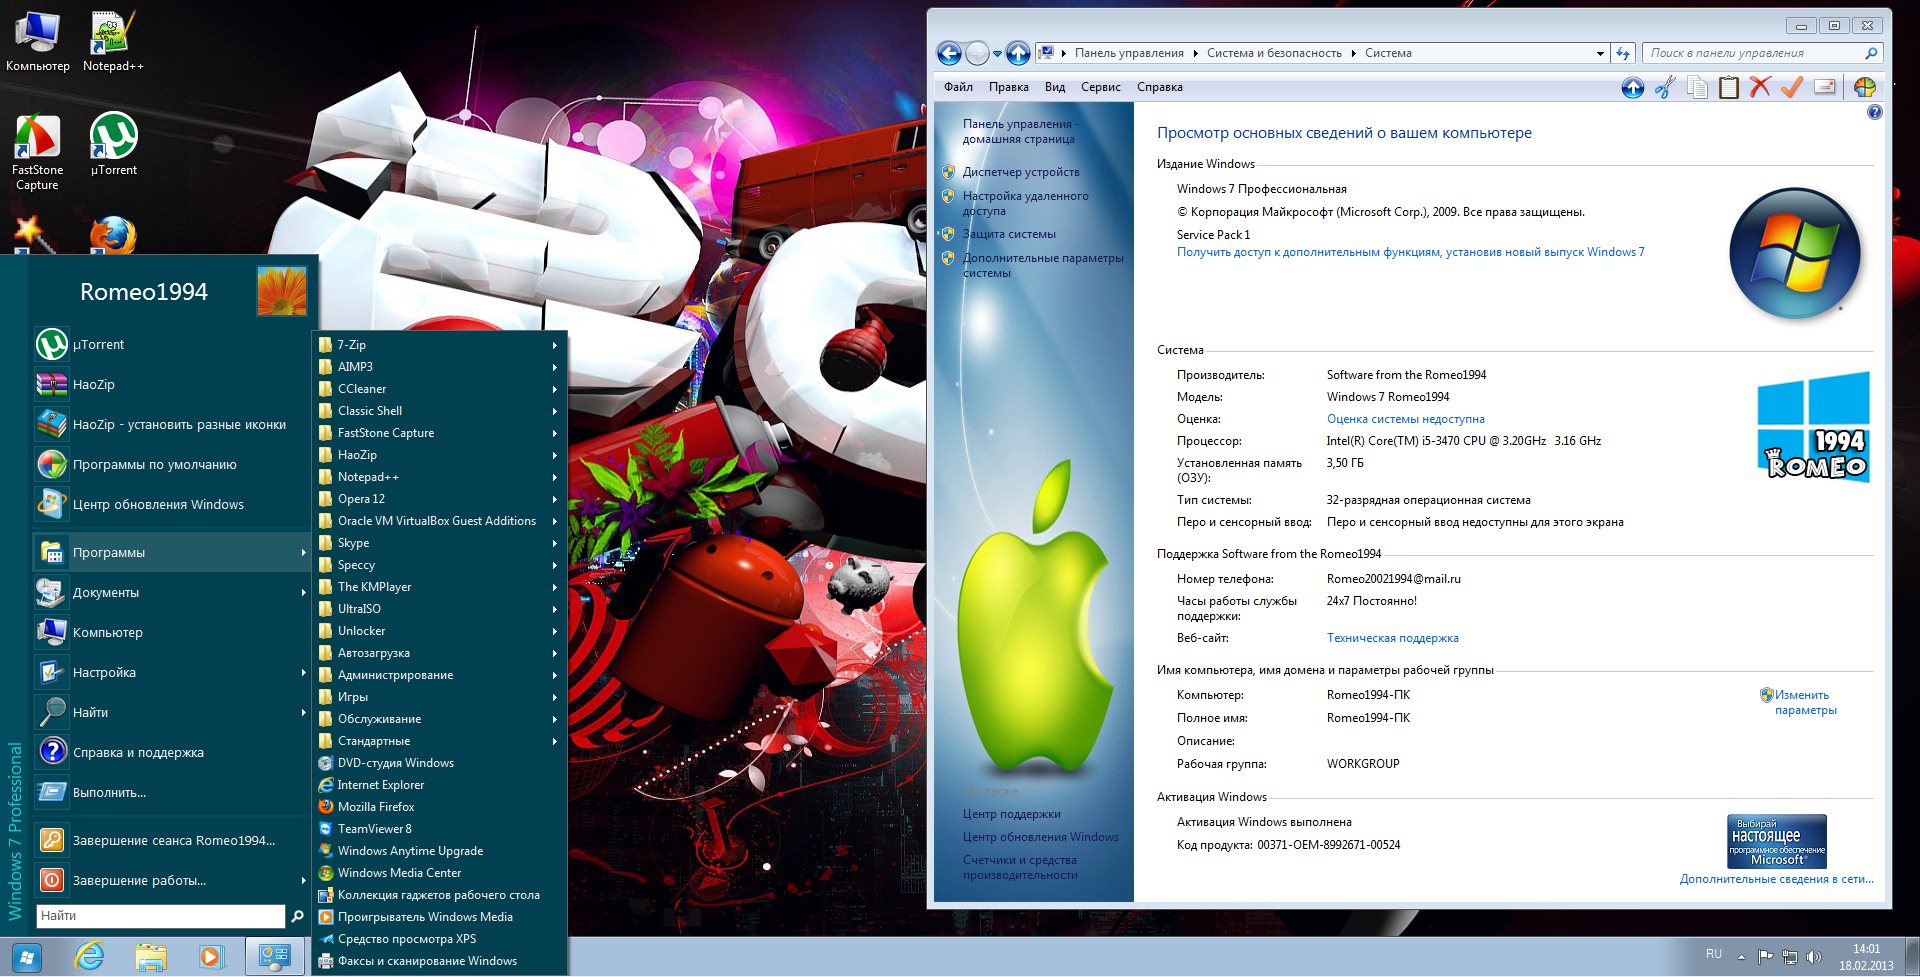Viewport: 1920px width, 977px height.
Task: Click the Поиск в панели управления search box
Action: pos(1762,53)
